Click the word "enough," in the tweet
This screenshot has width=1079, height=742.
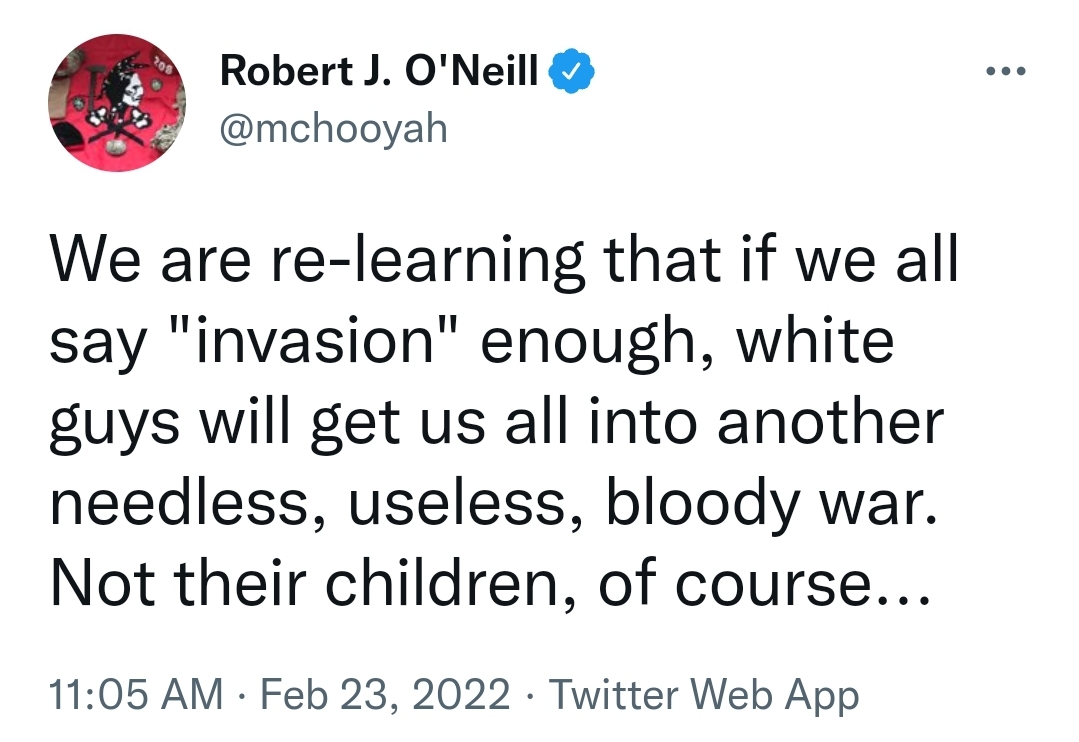[x=603, y=340]
